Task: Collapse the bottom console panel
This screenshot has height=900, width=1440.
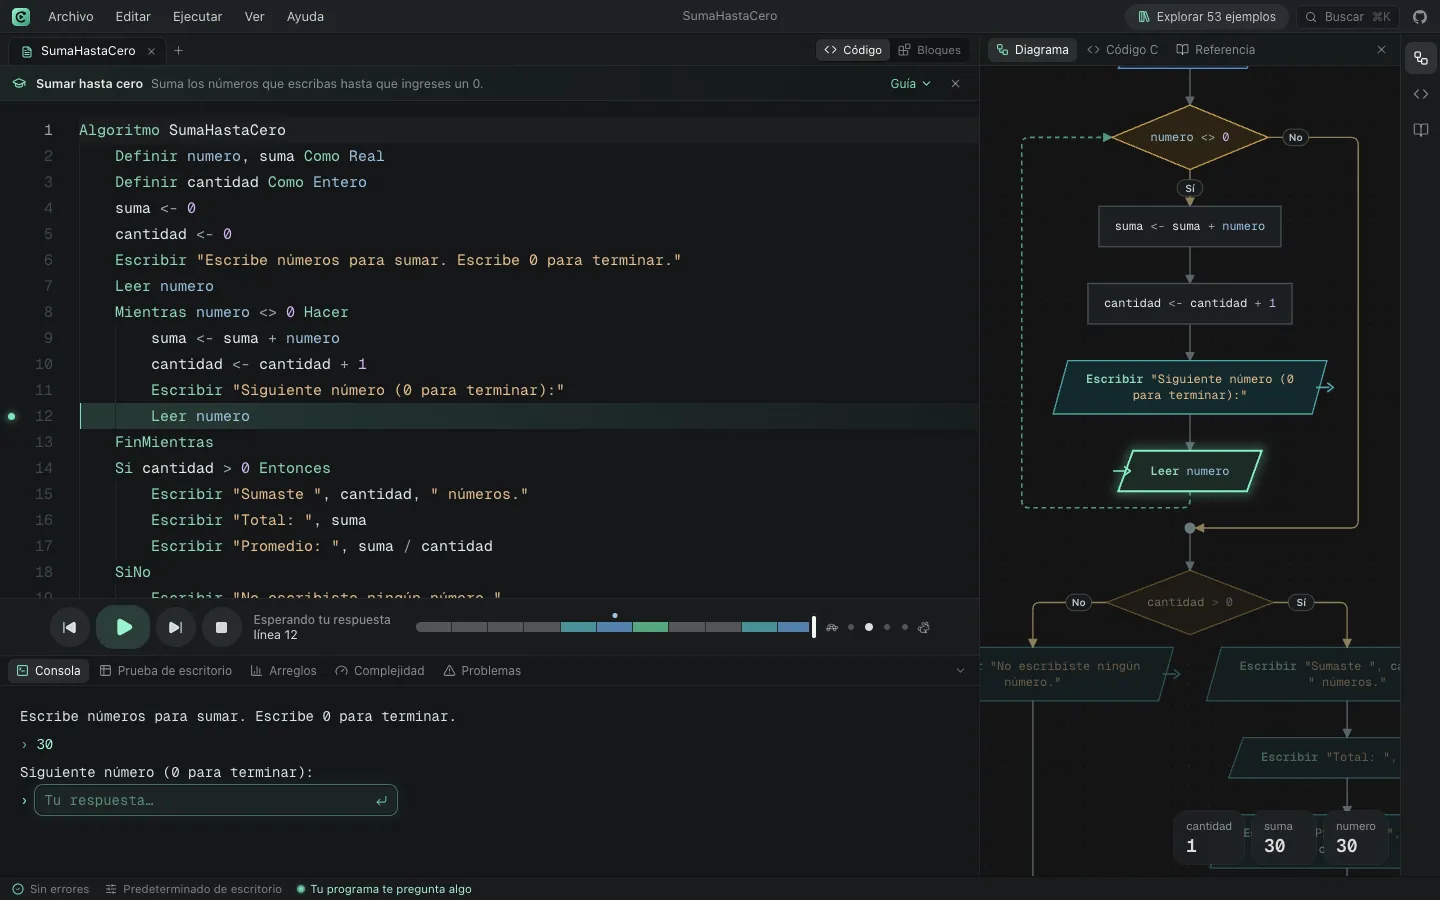Action: click(960, 671)
